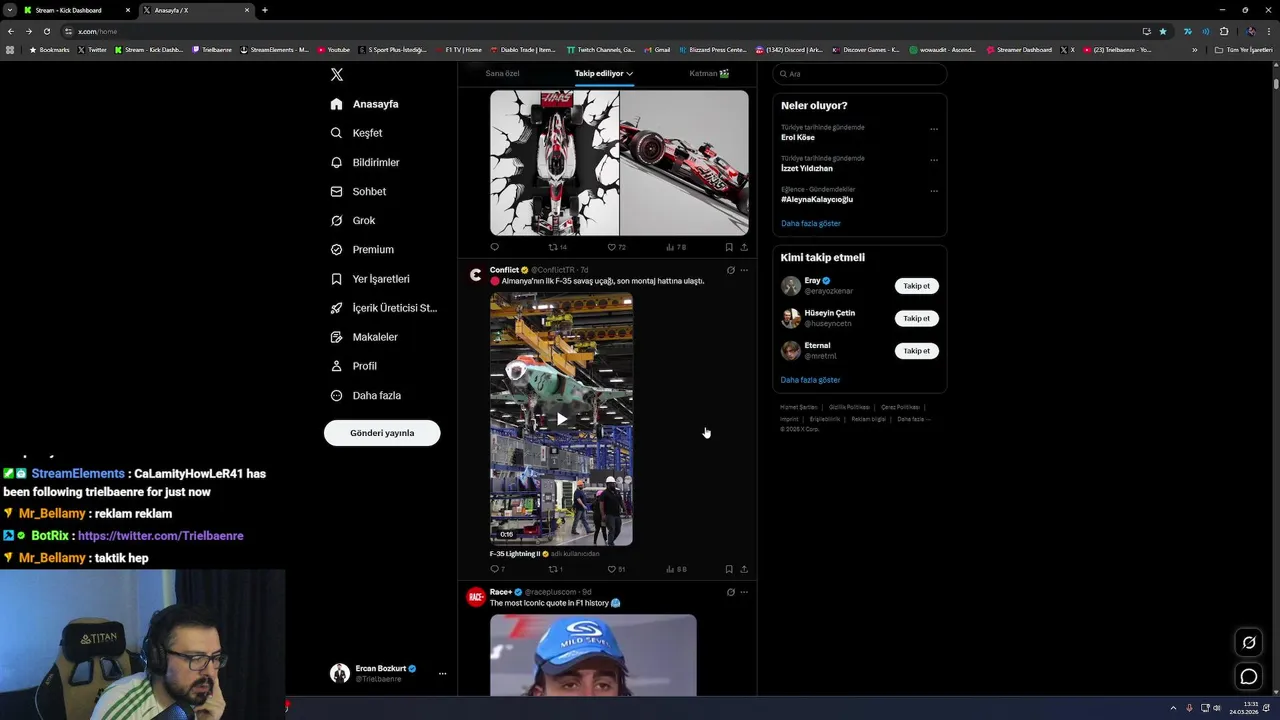This screenshot has width=1280, height=720.
Task: Follow Hüseyin Çetin with Takip et
Action: [x=917, y=318]
